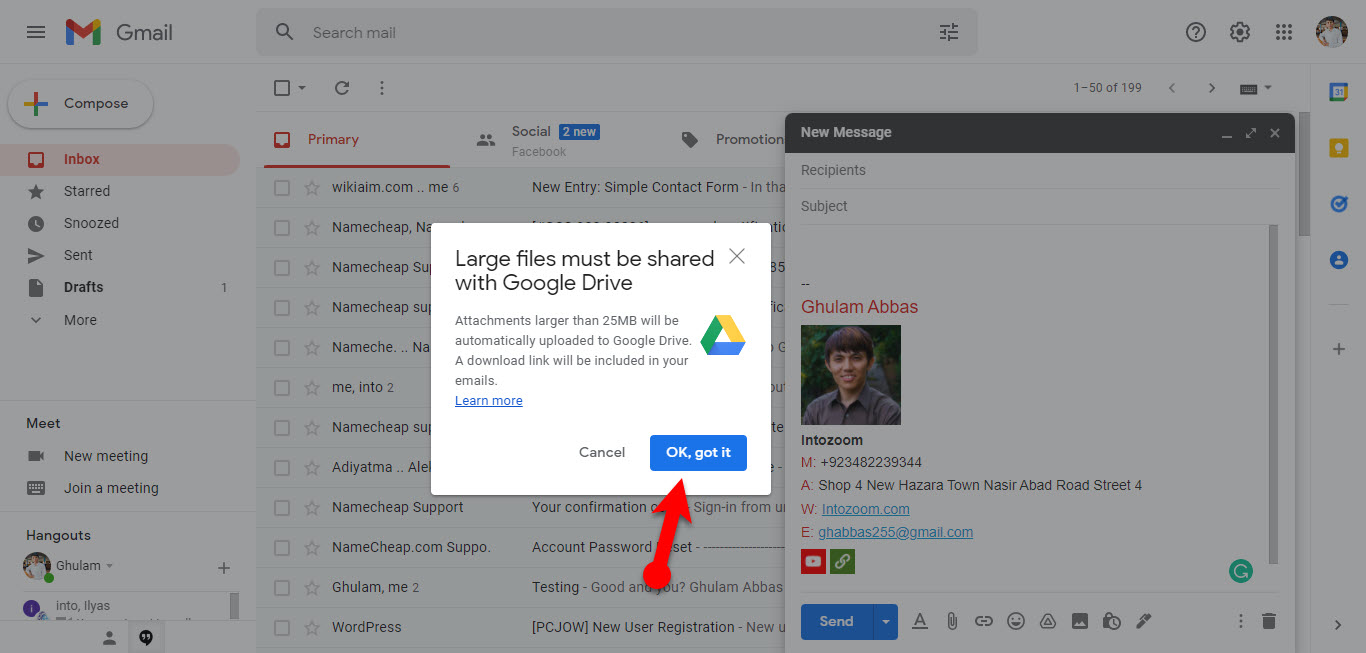Viewport: 1366px width, 653px height.
Task: Click the OK, got it button
Action: pyautogui.click(x=698, y=452)
